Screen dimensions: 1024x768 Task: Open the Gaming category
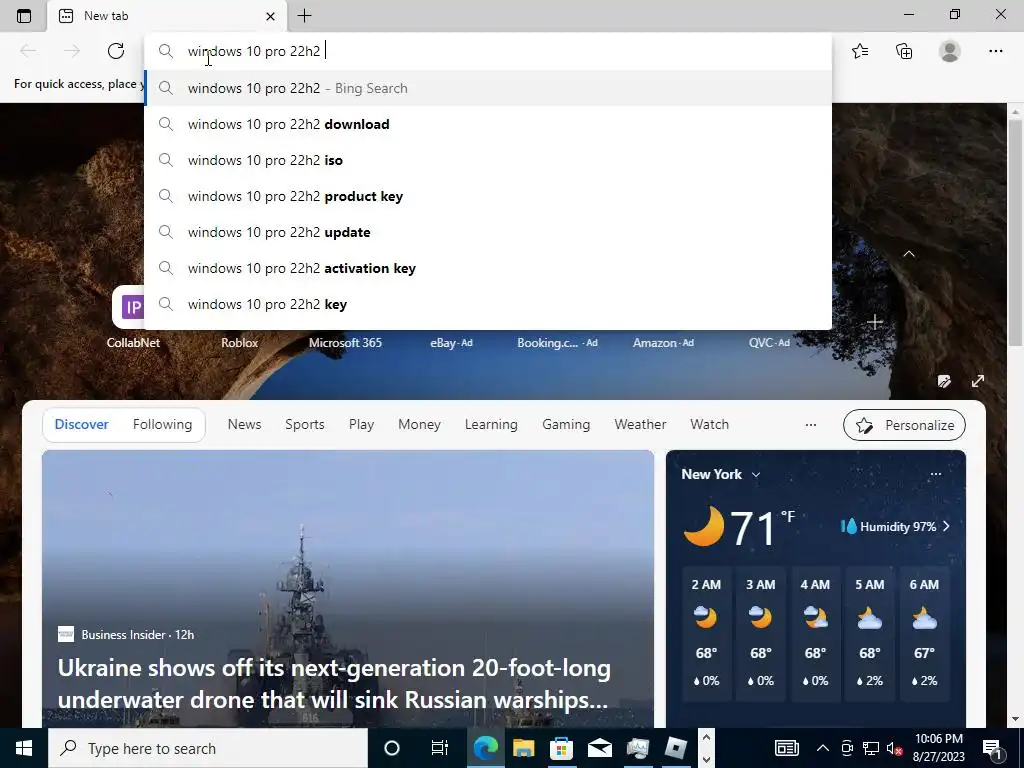click(x=566, y=424)
